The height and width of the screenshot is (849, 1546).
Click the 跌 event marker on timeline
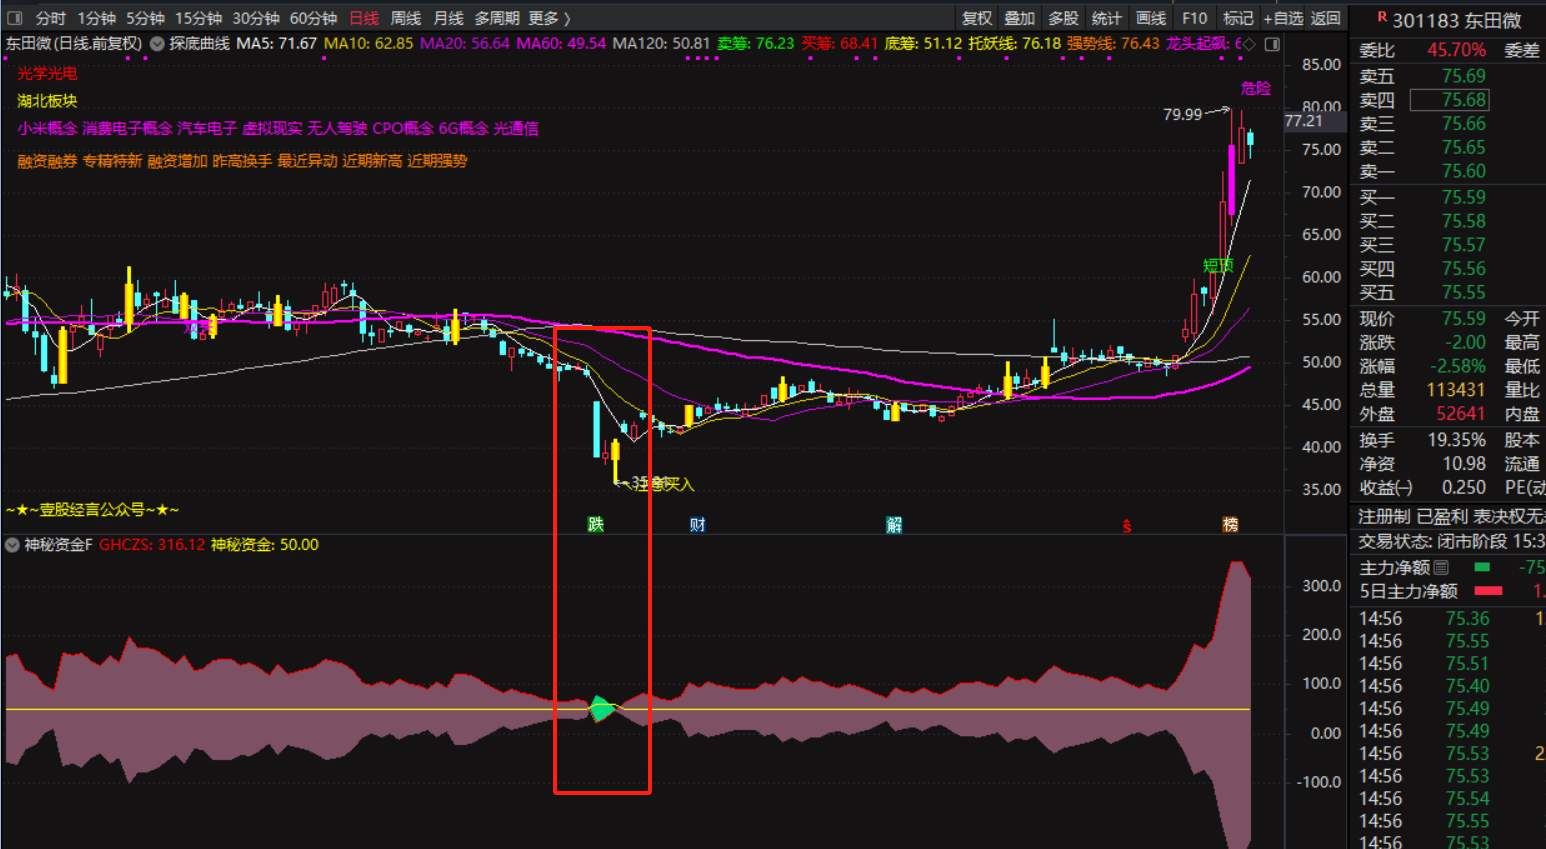pyautogui.click(x=596, y=524)
